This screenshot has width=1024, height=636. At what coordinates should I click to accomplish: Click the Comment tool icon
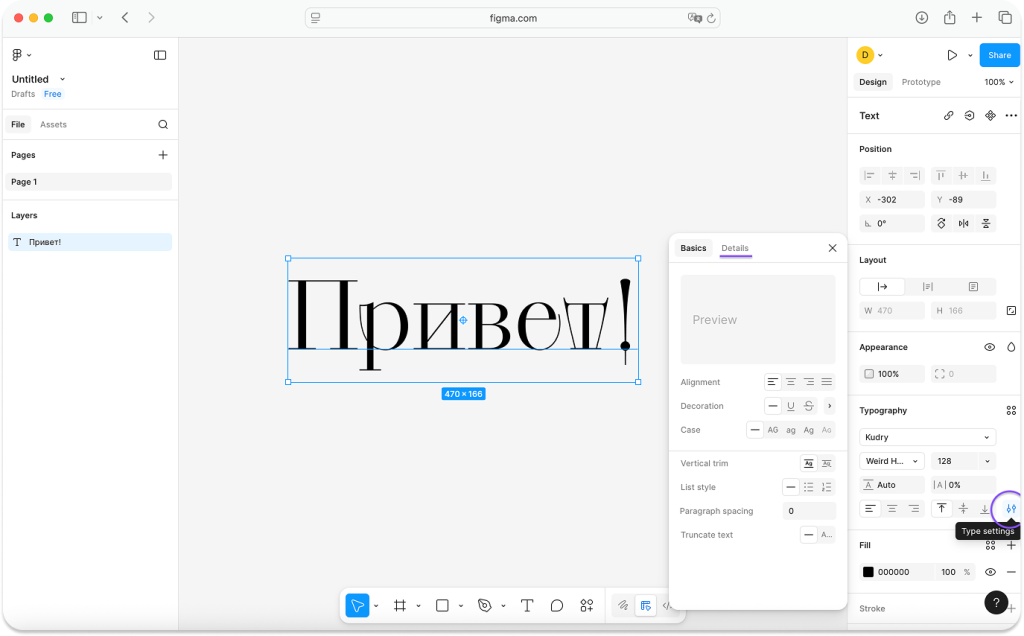click(x=557, y=605)
